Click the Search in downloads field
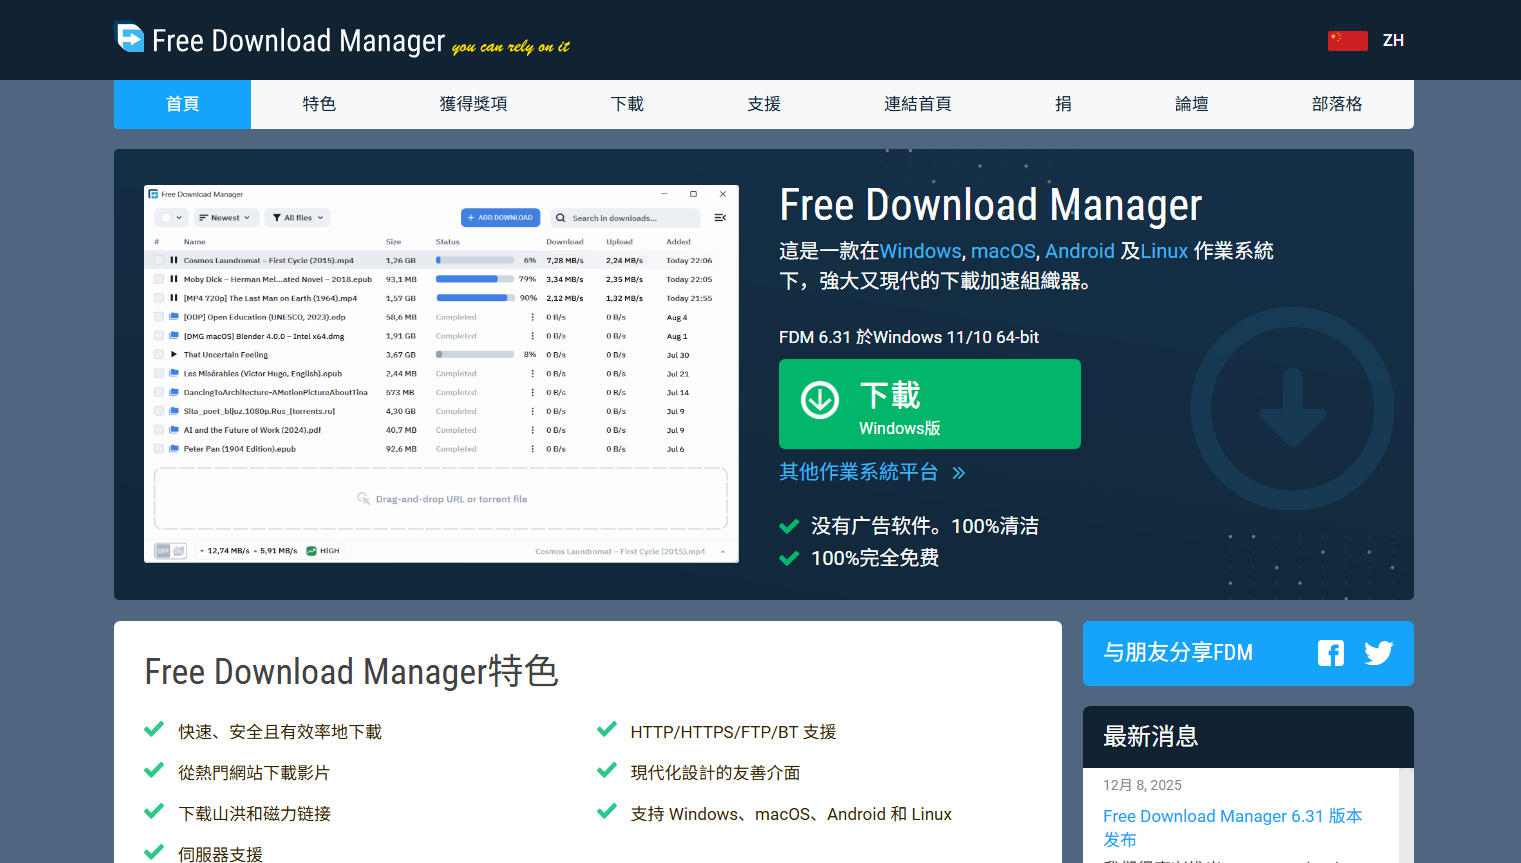This screenshot has height=863, width=1521. click(625, 218)
